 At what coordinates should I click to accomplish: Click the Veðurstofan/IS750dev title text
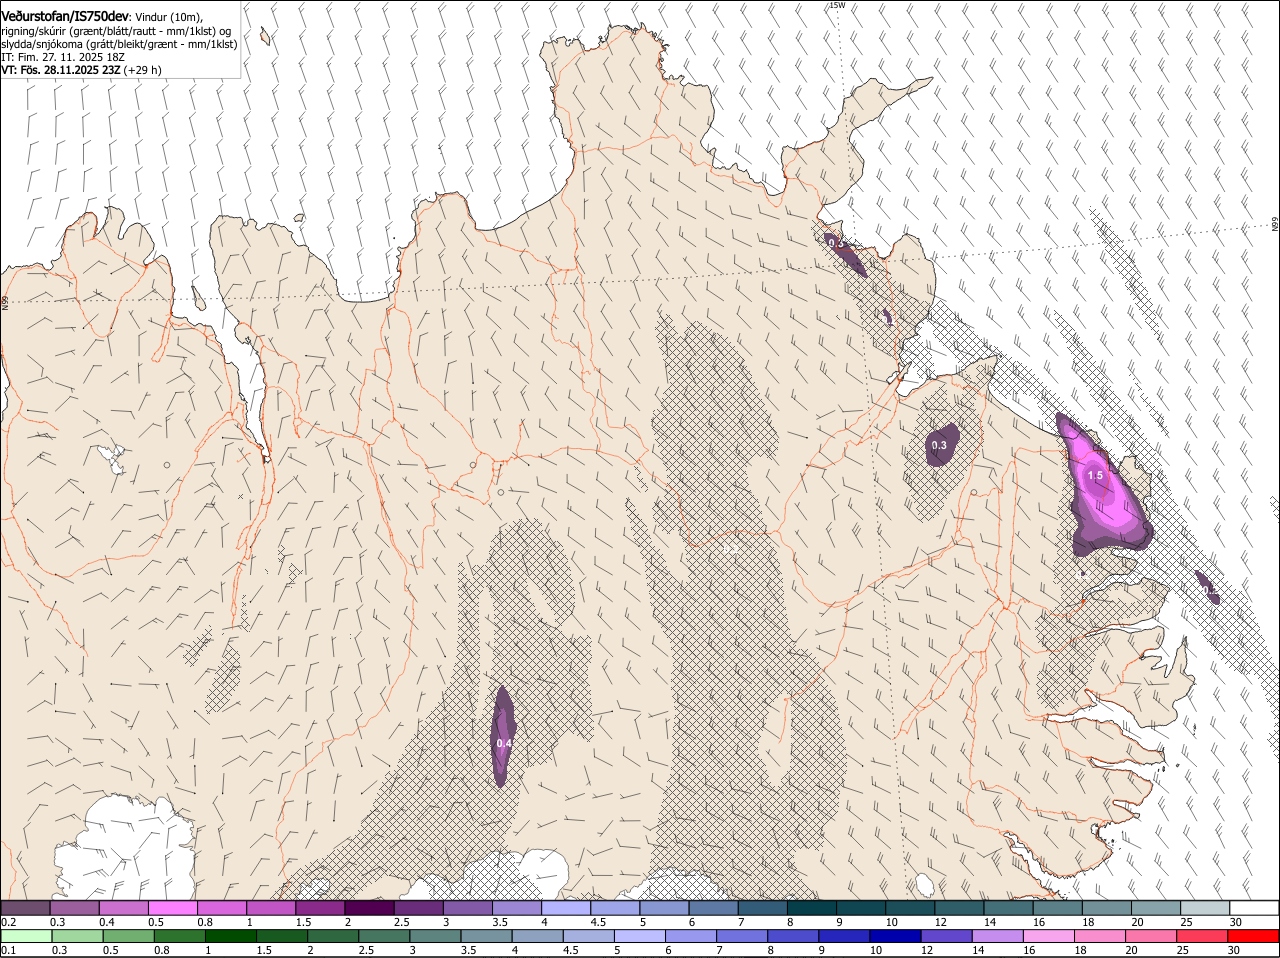point(65,15)
